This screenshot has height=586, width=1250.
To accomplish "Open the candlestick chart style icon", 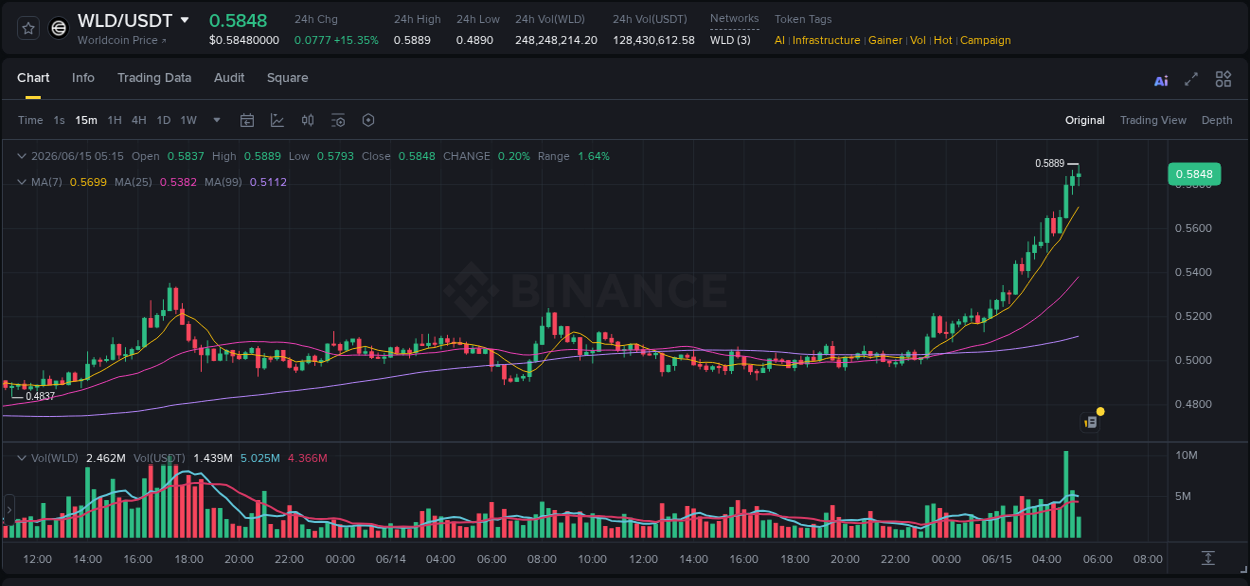I will point(308,120).
